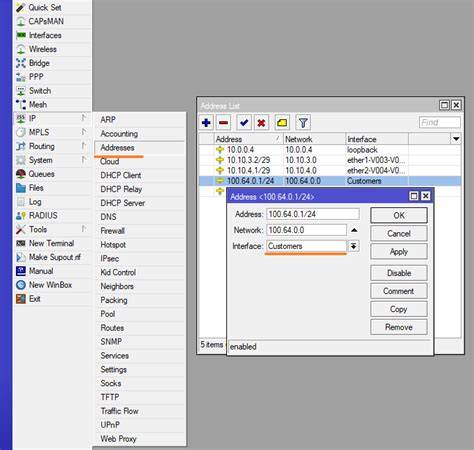Collapse Network field with up arrow

pos(354,230)
